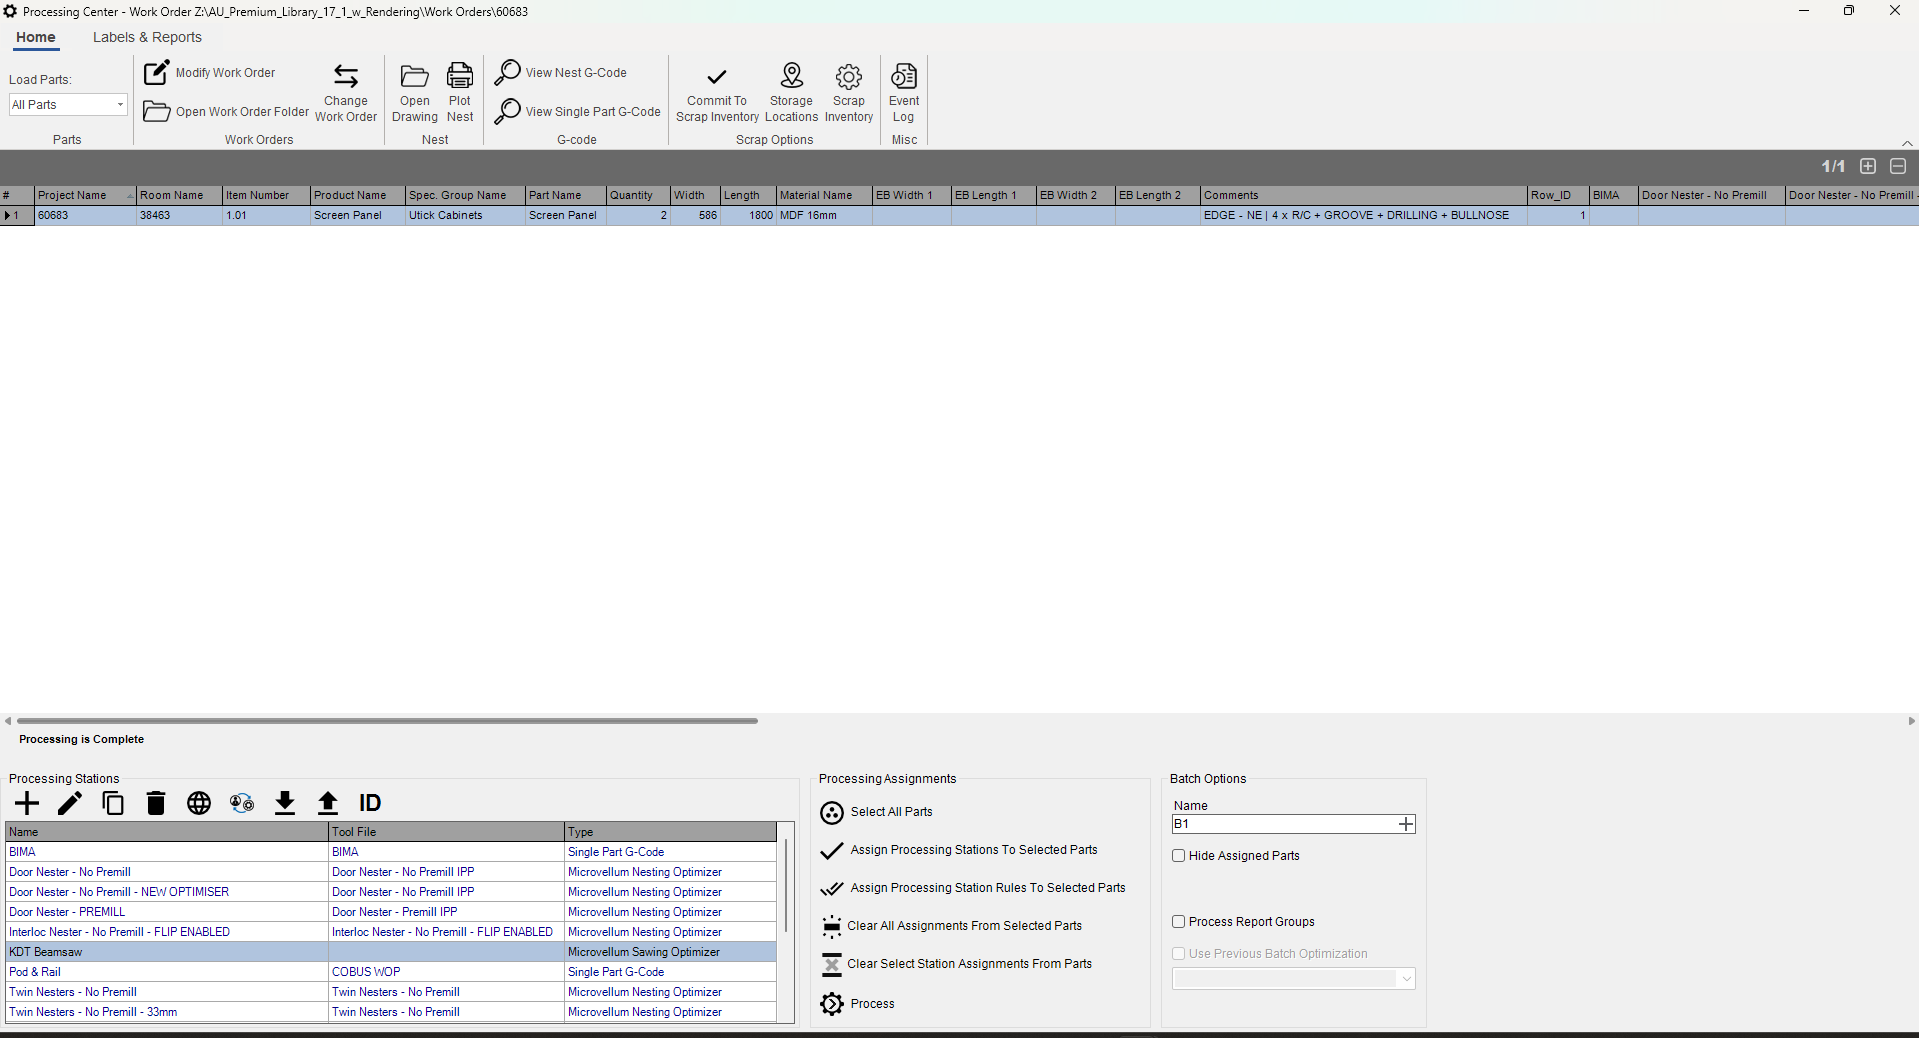Screen dimensions: 1919x1038
Task: Open the Load Parts dropdown
Action: pos(68,105)
